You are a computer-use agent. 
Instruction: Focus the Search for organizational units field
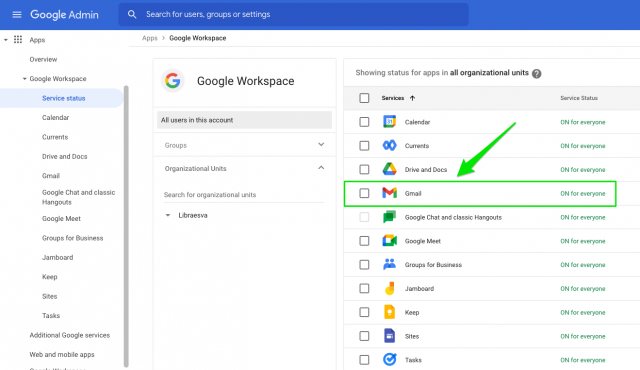coord(244,195)
